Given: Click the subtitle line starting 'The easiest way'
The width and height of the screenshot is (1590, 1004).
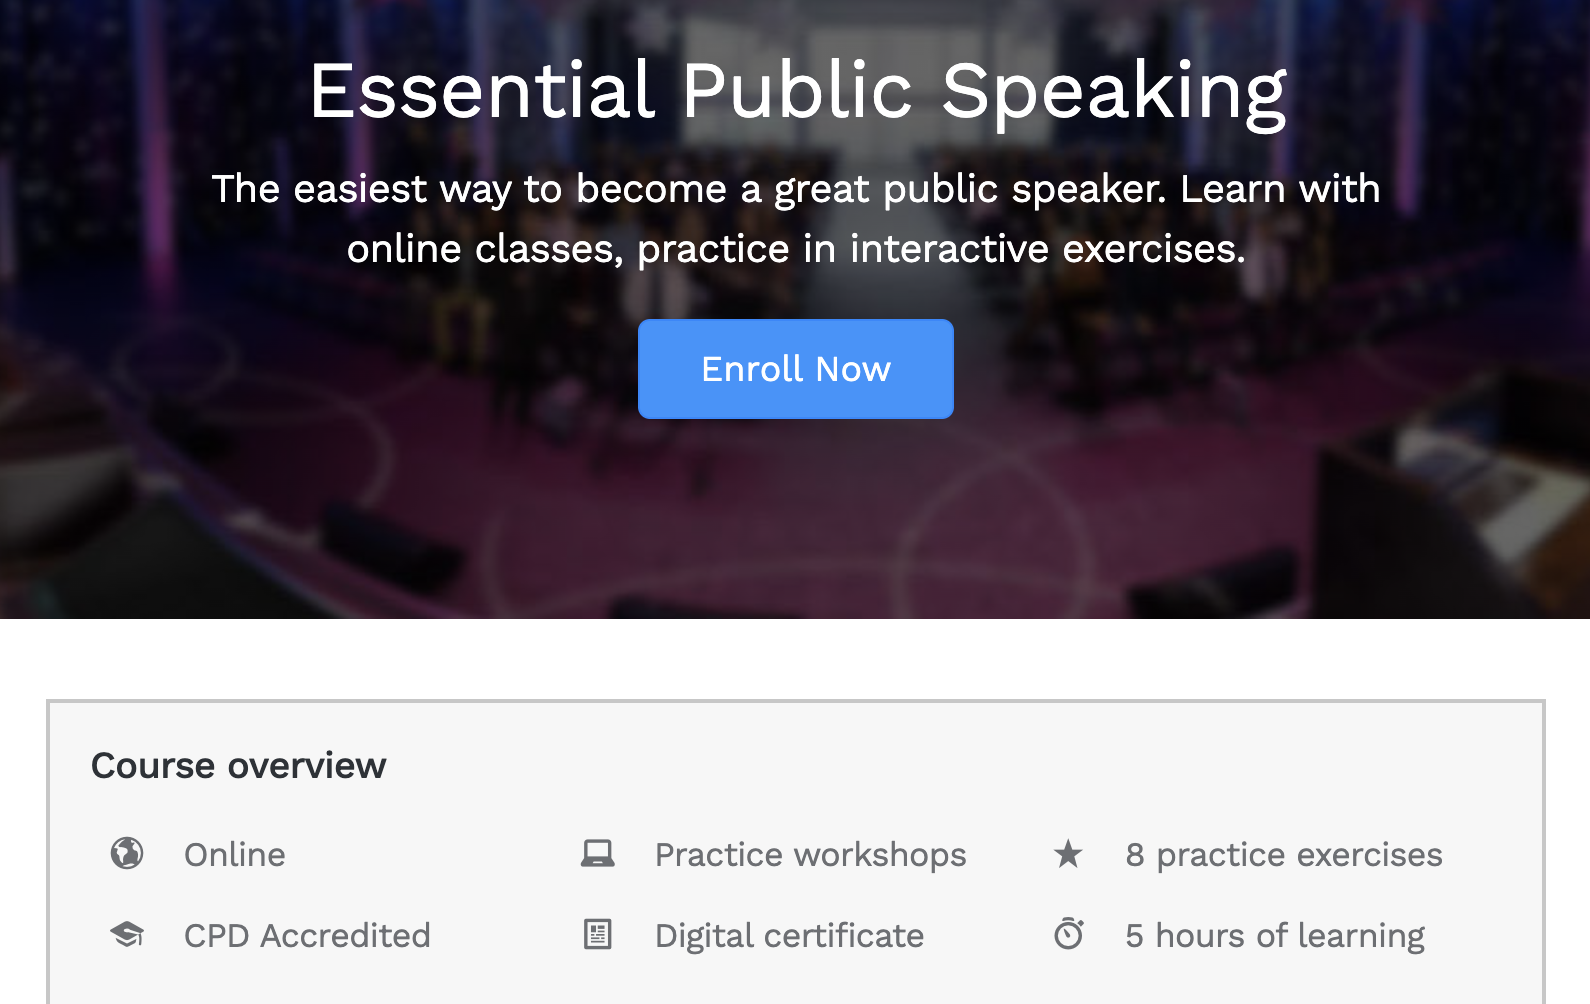Looking at the screenshot, I should [x=795, y=189].
